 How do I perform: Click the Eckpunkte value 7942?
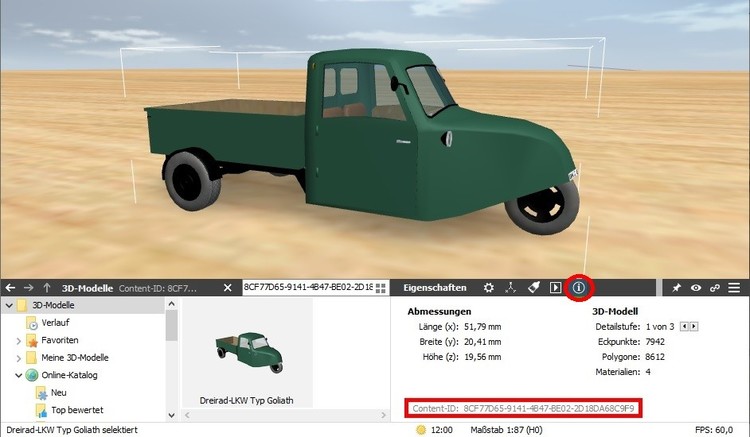(655, 342)
